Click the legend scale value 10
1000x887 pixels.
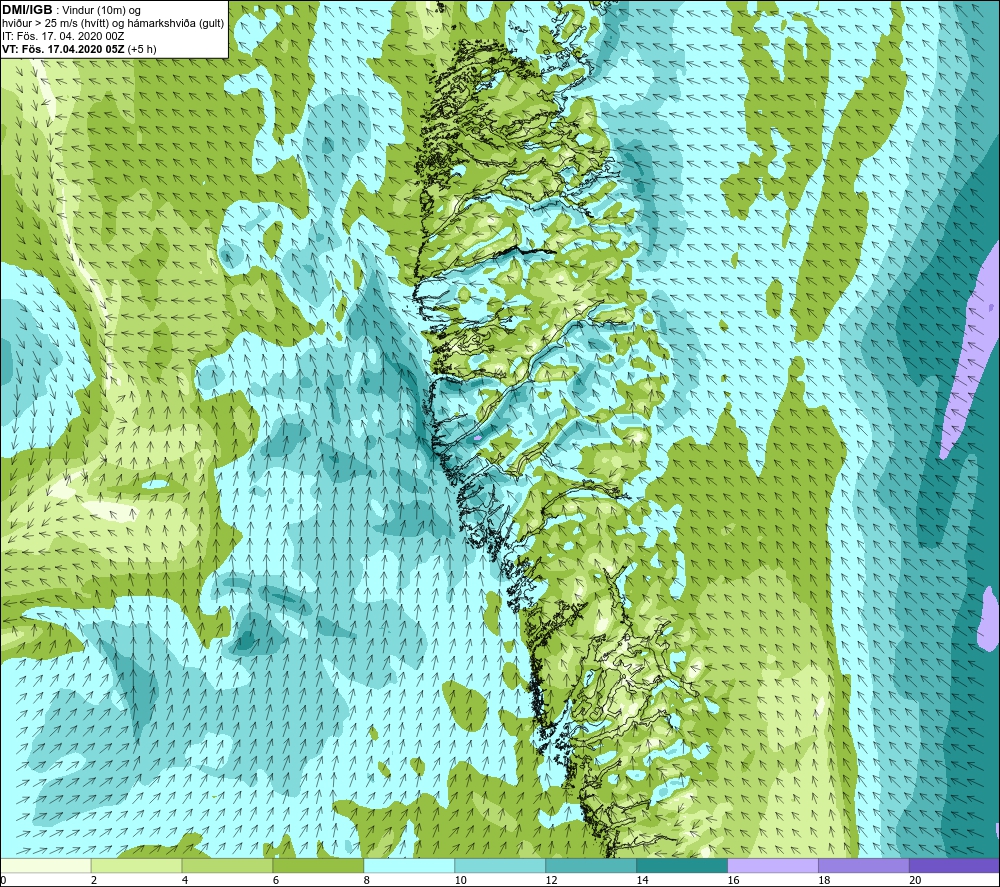(460, 880)
